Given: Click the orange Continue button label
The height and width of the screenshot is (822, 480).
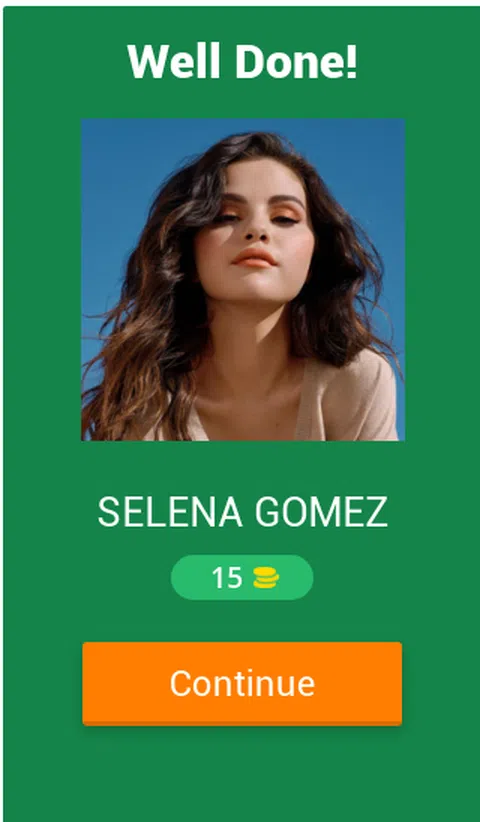Looking at the screenshot, I should coord(242,683).
